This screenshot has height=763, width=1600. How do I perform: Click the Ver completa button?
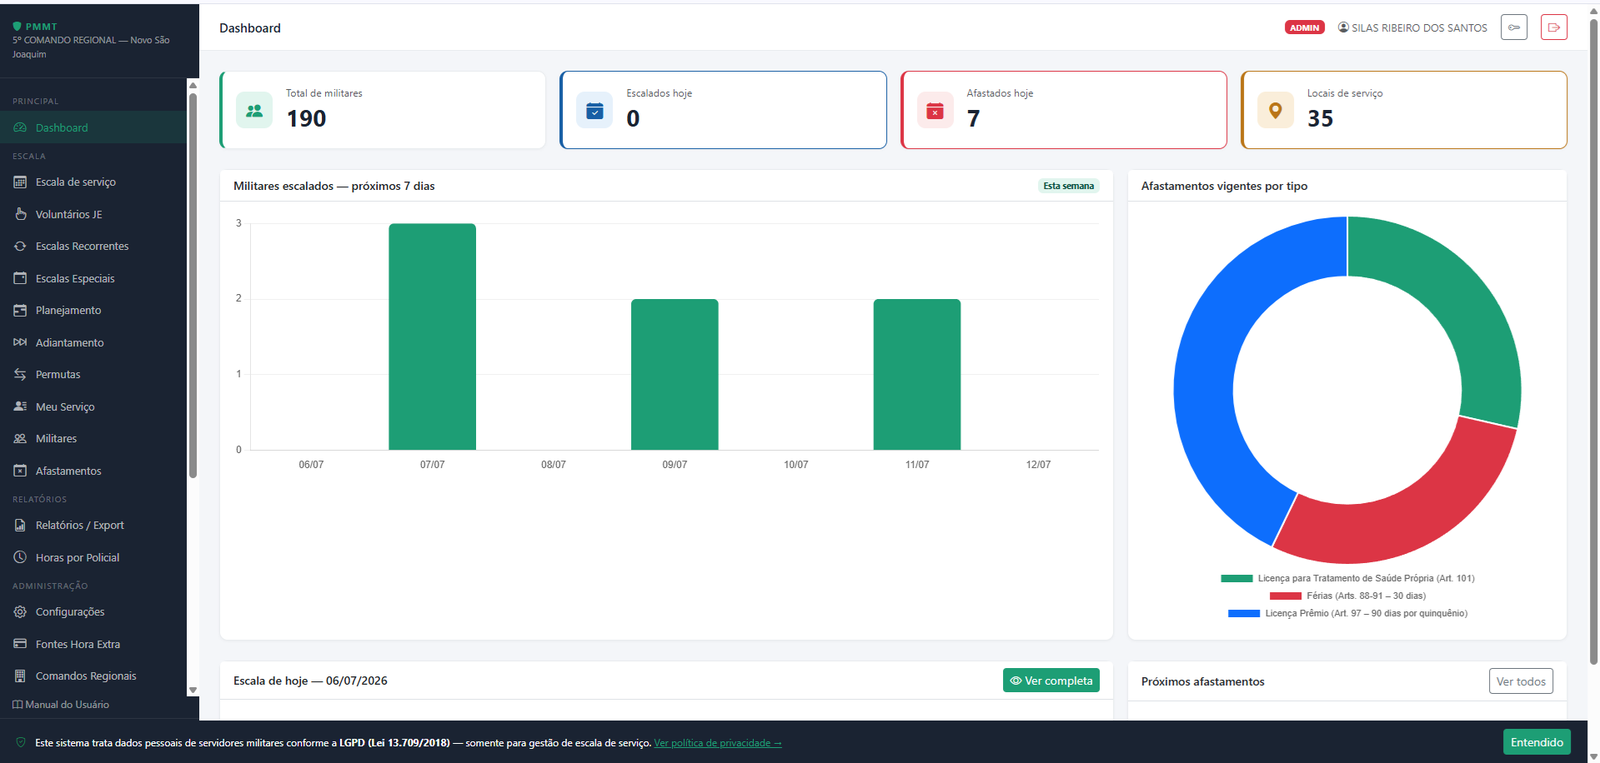tap(1051, 680)
